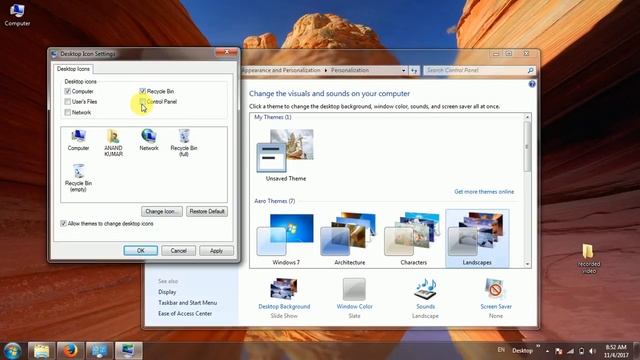This screenshot has width=640, height=360.
Task: Click the search magnifier in Control Panel
Action: pyautogui.click(x=530, y=70)
